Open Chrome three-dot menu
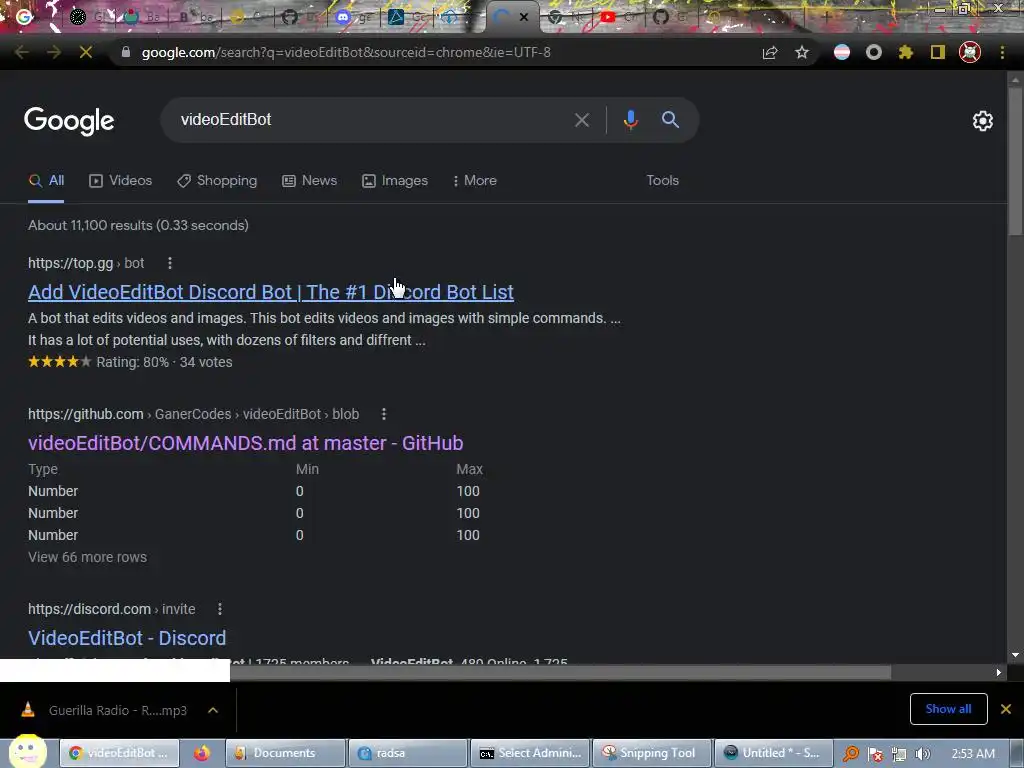Screen dimensions: 1024x768 [1002, 52]
